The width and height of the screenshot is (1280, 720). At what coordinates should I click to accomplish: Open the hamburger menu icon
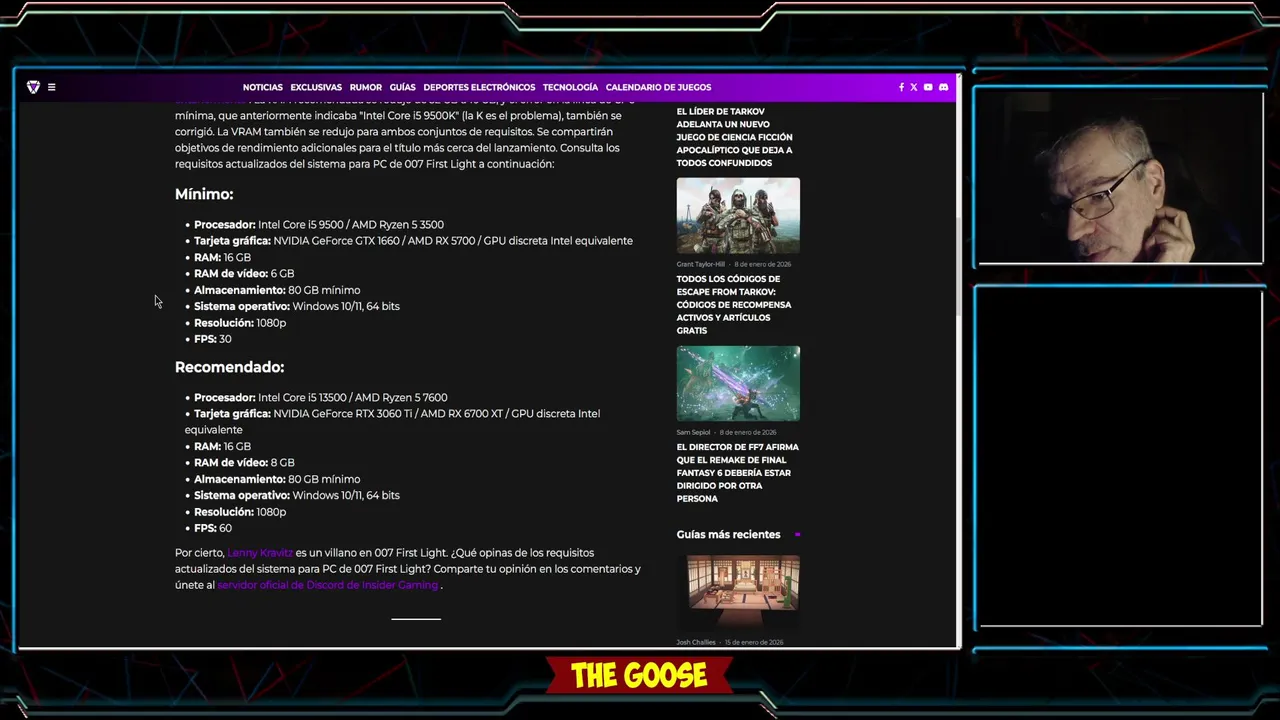tap(52, 87)
